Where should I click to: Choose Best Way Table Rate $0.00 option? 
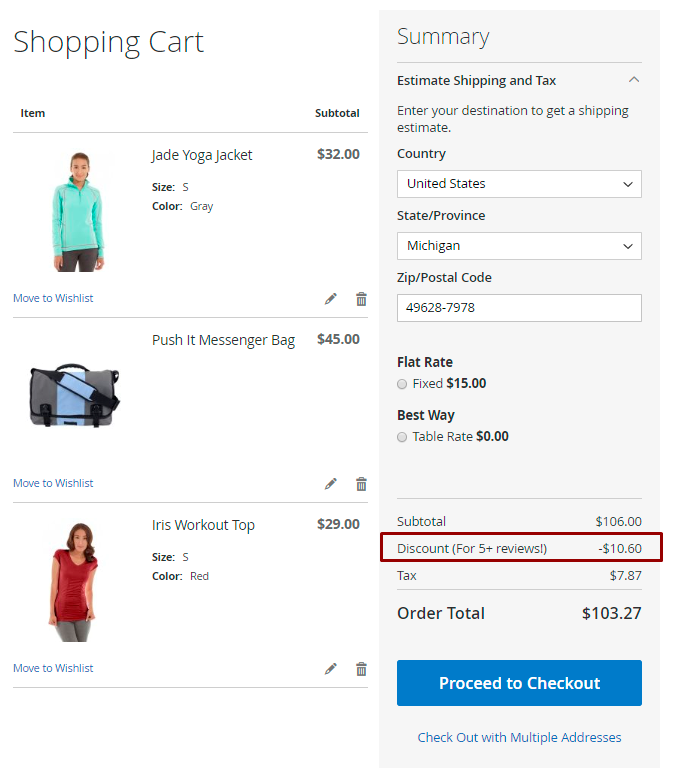(x=402, y=437)
